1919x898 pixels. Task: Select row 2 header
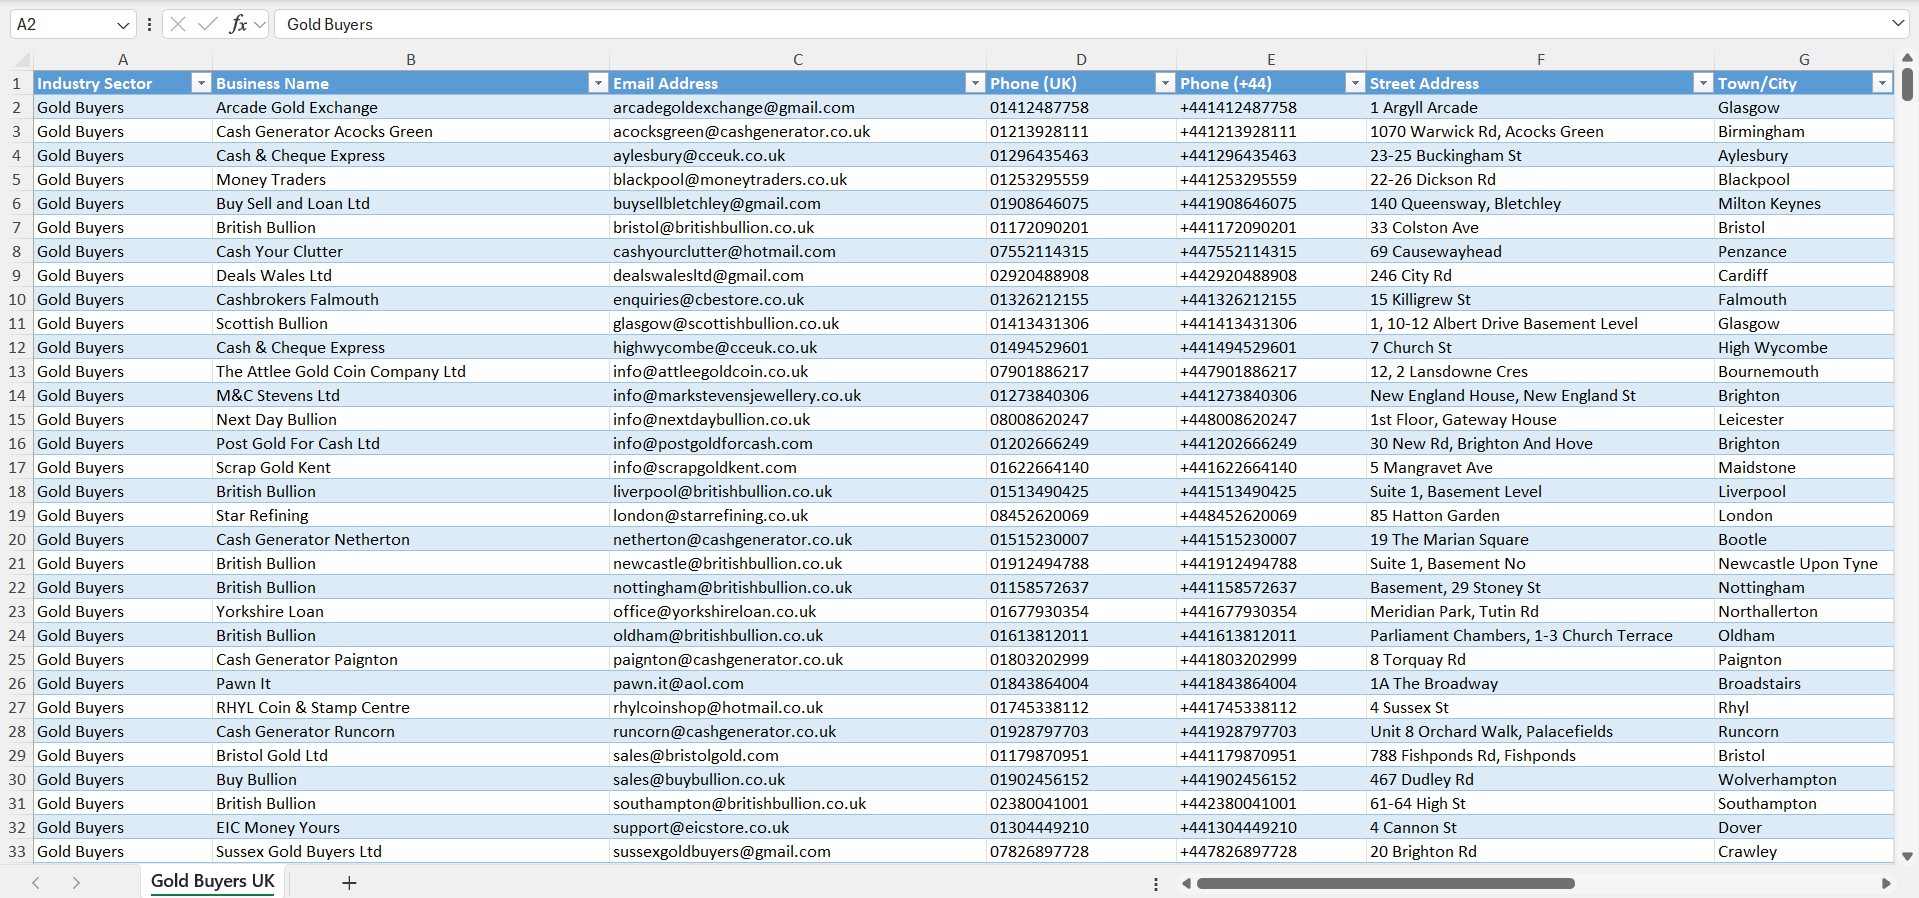[x=17, y=107]
